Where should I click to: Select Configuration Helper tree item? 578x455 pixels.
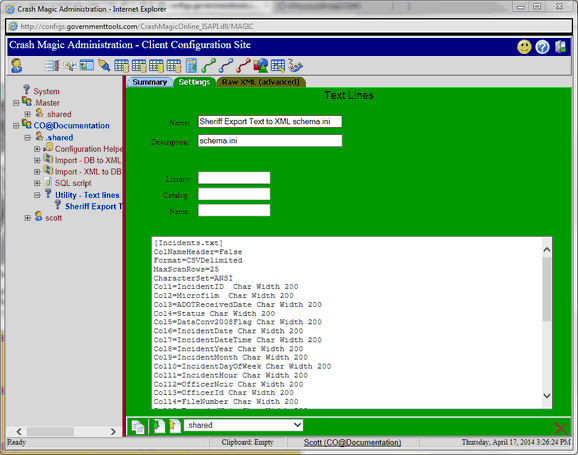(x=88, y=149)
